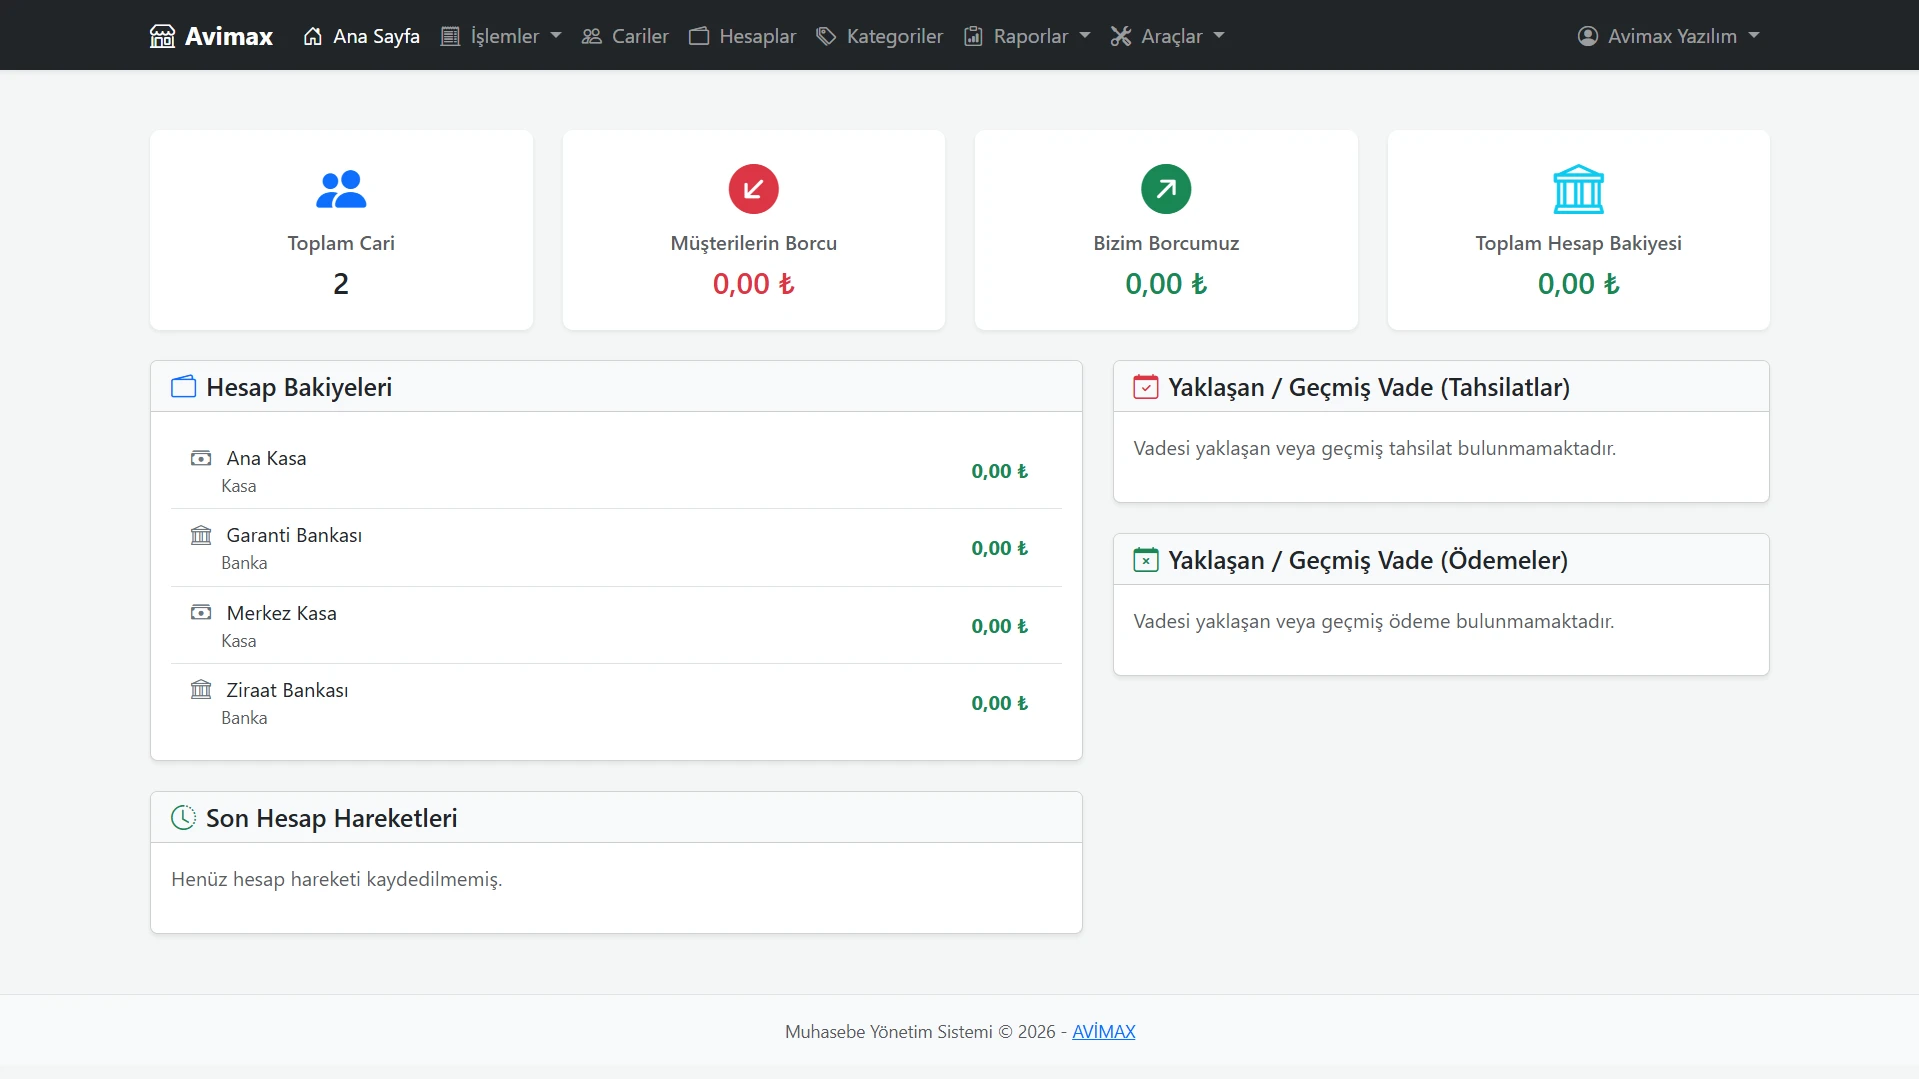Image resolution: width=1919 pixels, height=1079 pixels.
Task: Click the footer text Muhasebe Yönetim Sistemi
Action: click(889, 1032)
